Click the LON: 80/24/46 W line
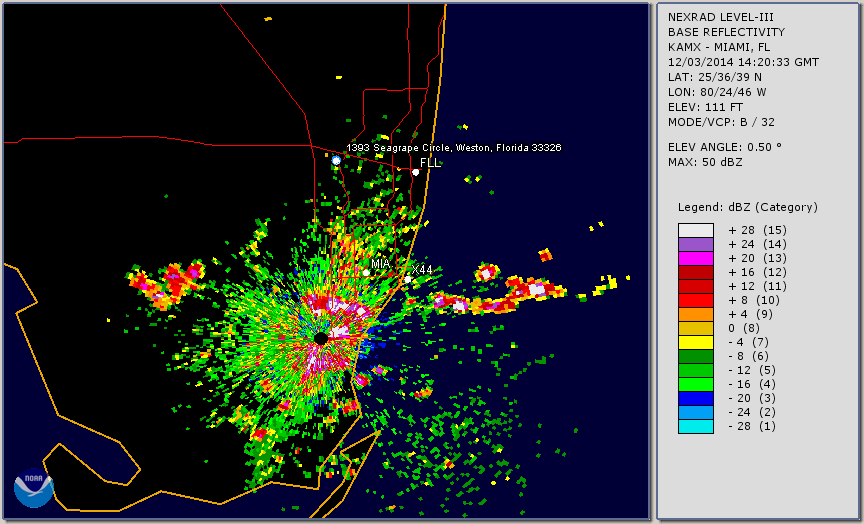The width and height of the screenshot is (864, 524). (x=717, y=92)
